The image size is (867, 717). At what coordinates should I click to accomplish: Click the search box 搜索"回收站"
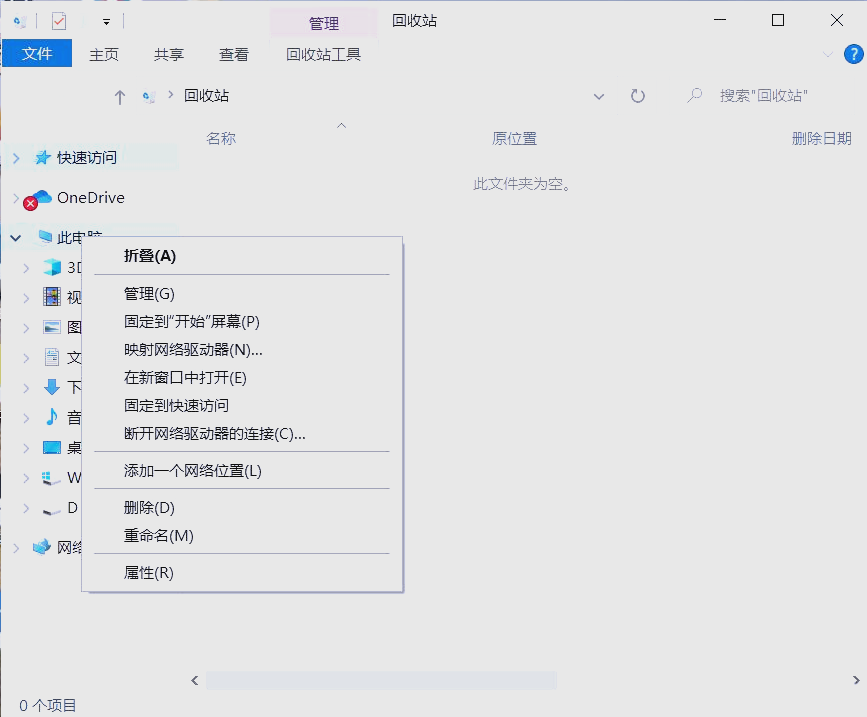click(x=764, y=96)
